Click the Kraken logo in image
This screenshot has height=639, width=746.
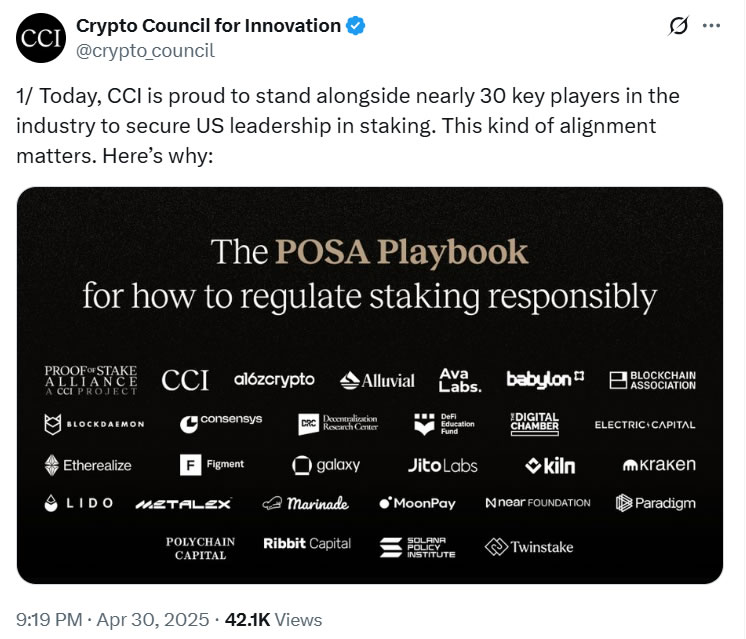[658, 465]
